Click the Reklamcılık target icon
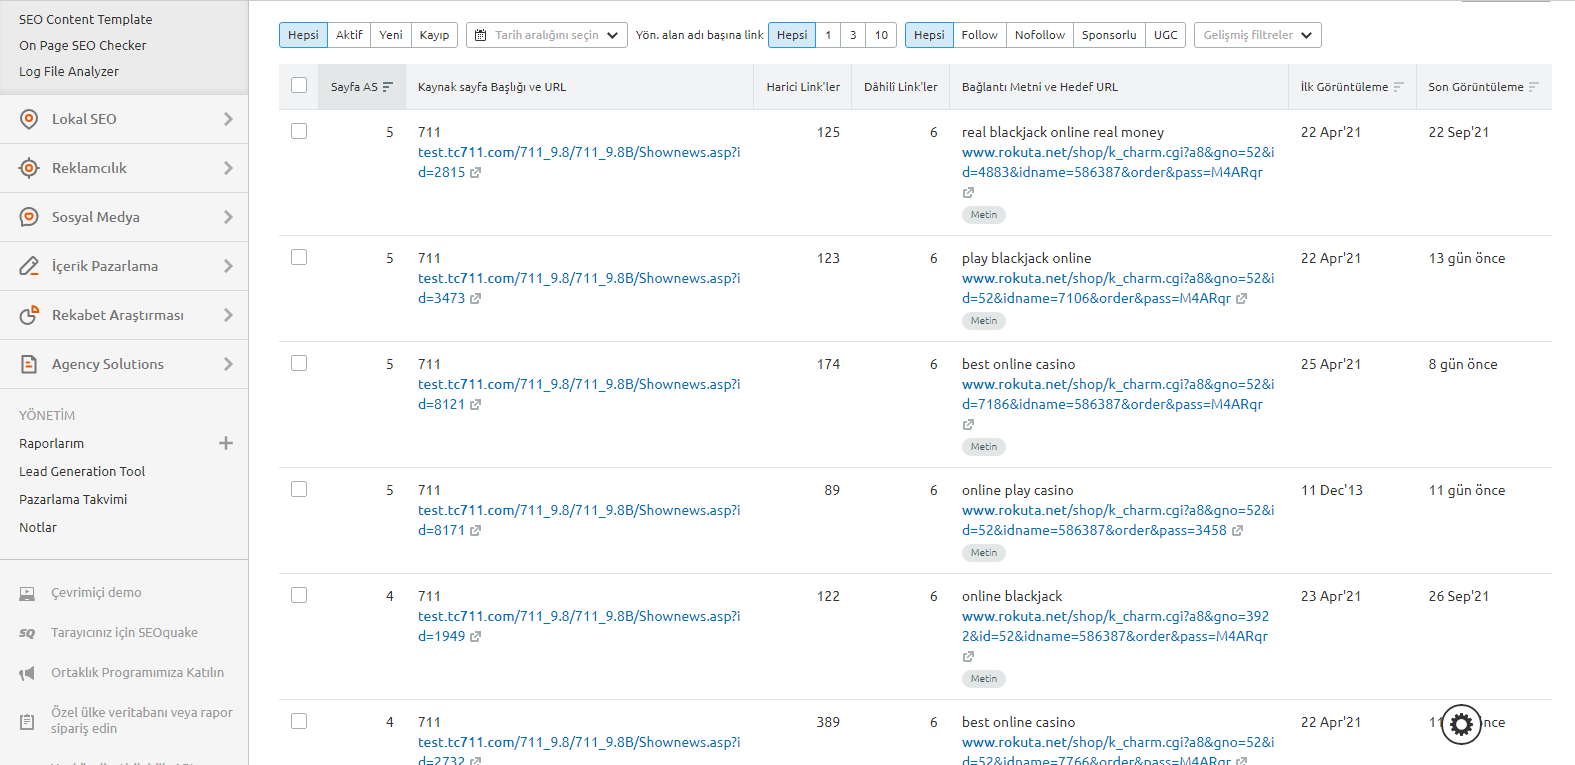Image resolution: width=1575 pixels, height=765 pixels. (29, 168)
